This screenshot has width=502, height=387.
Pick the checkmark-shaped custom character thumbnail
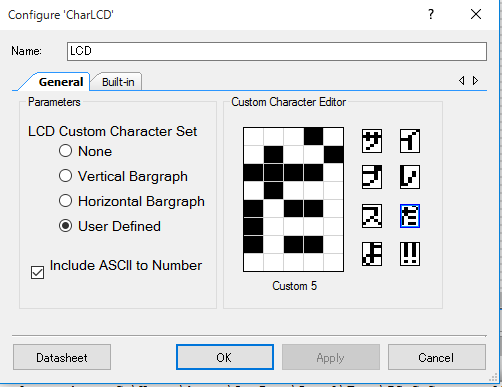[x=410, y=177]
